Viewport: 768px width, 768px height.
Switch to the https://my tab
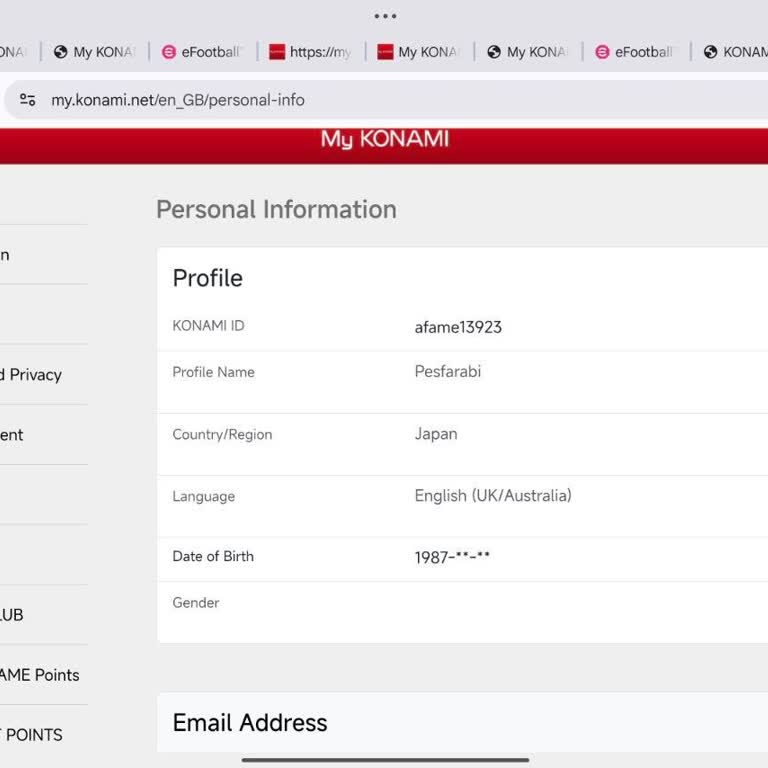pos(311,52)
